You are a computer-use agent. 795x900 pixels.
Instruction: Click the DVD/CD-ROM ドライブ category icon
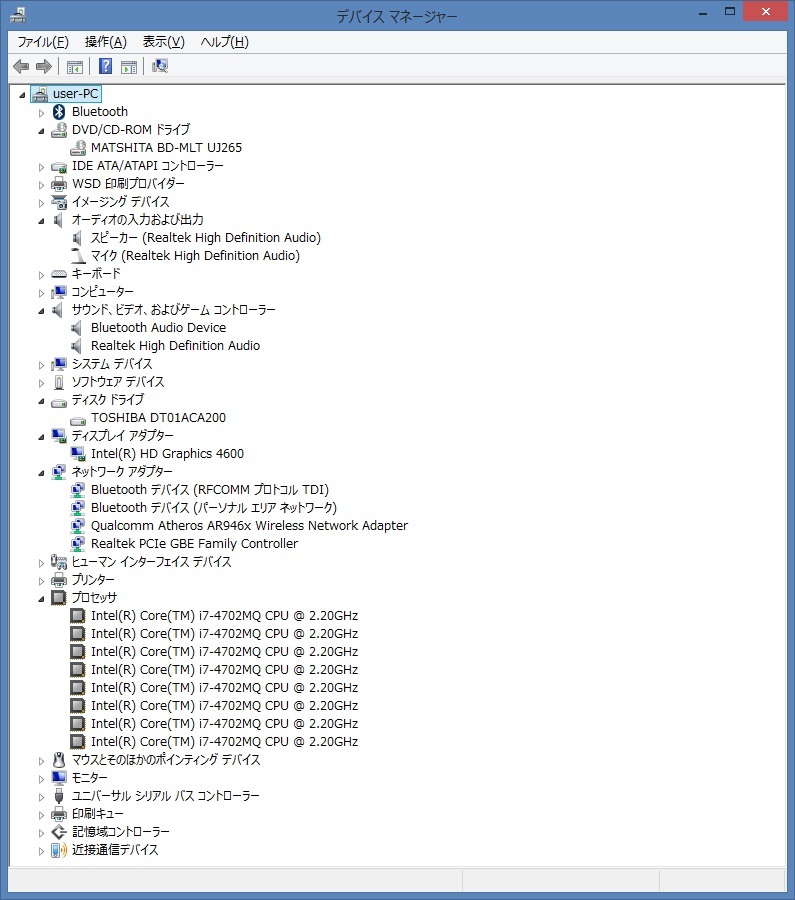click(59, 130)
